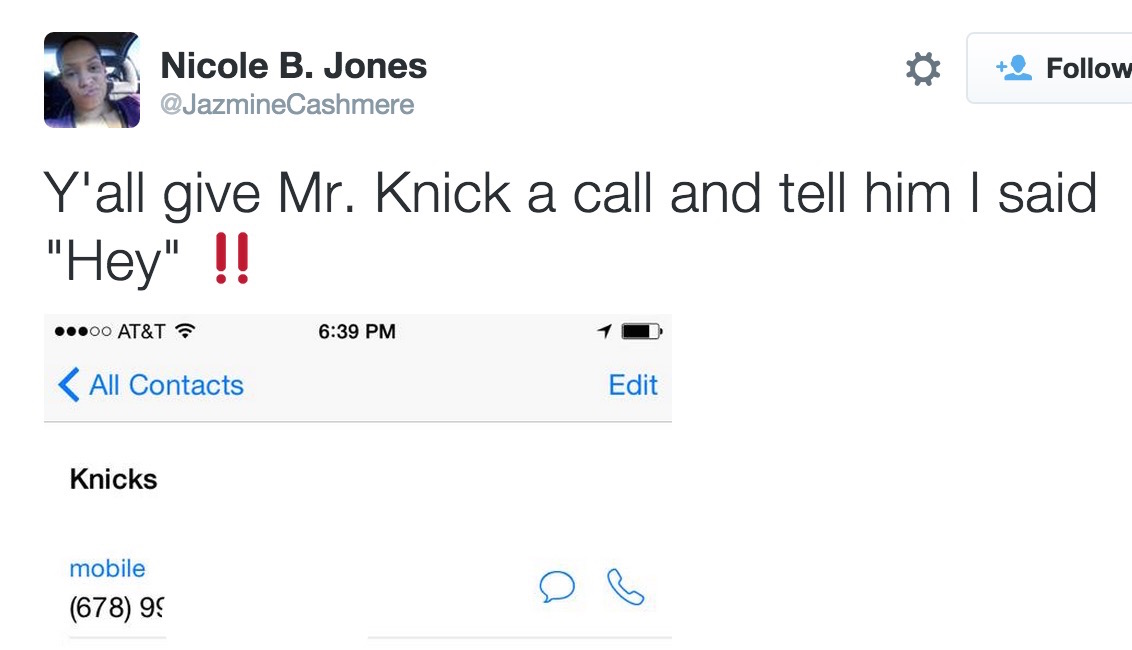Open the @JazmineCashmere profile handle

pos(287,103)
